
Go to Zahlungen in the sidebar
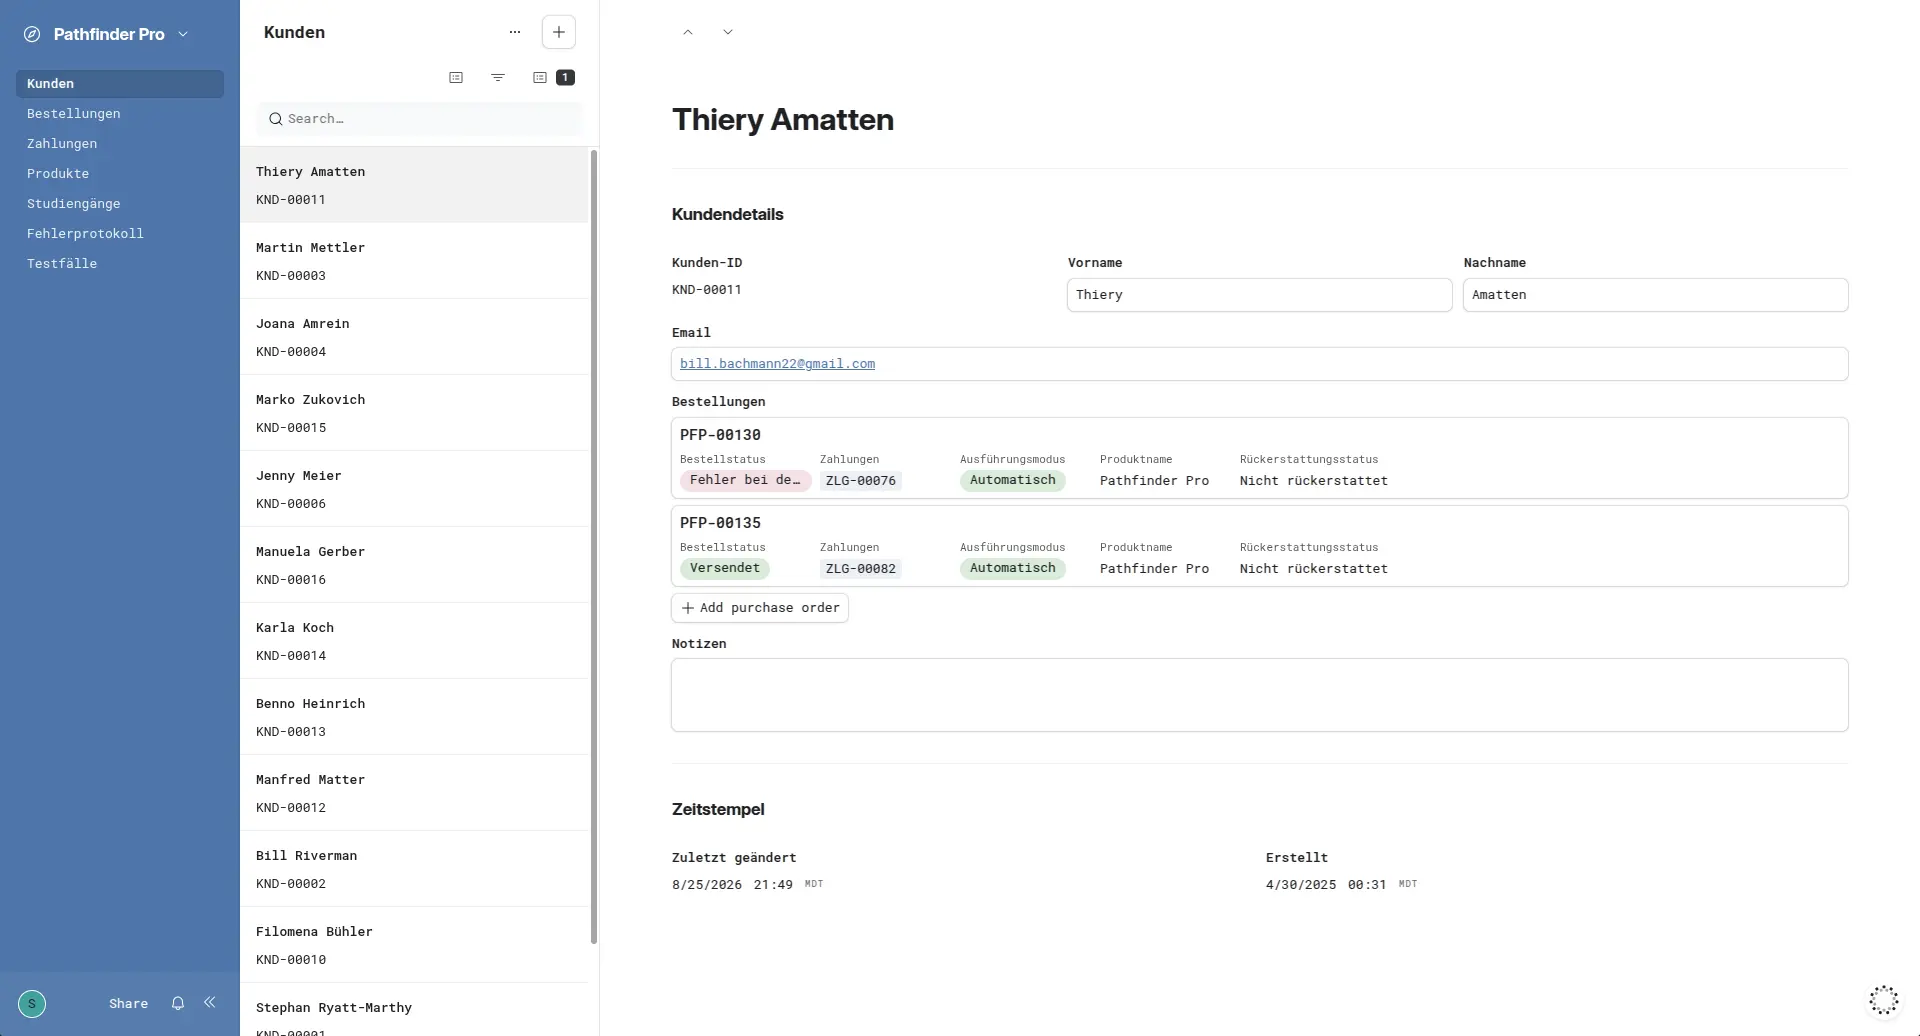pos(120,144)
